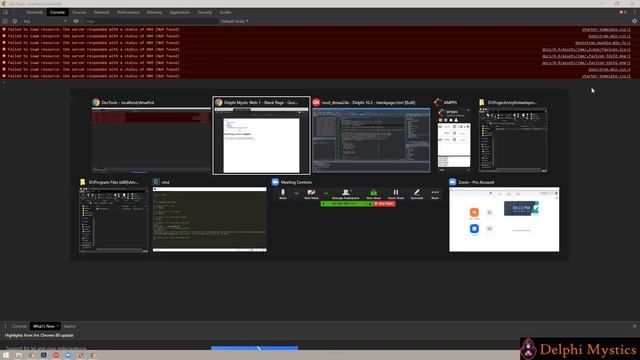This screenshot has height=360, width=640.
Task: Open the top JavaScript context dropdown
Action: click(45, 21)
